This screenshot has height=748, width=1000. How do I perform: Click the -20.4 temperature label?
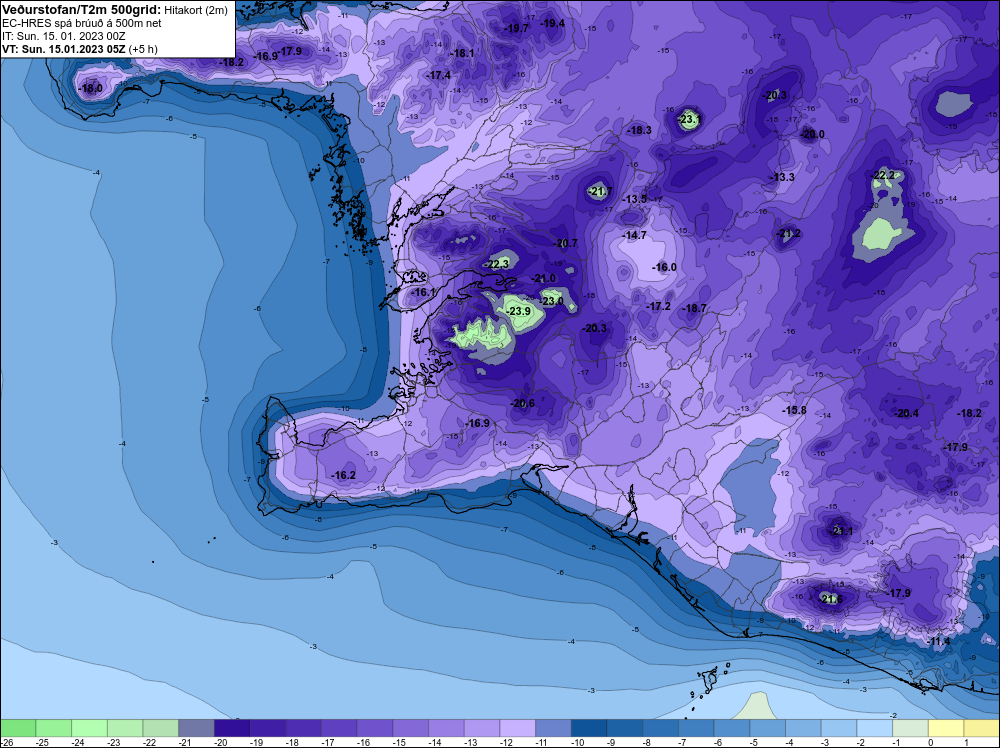pos(907,414)
